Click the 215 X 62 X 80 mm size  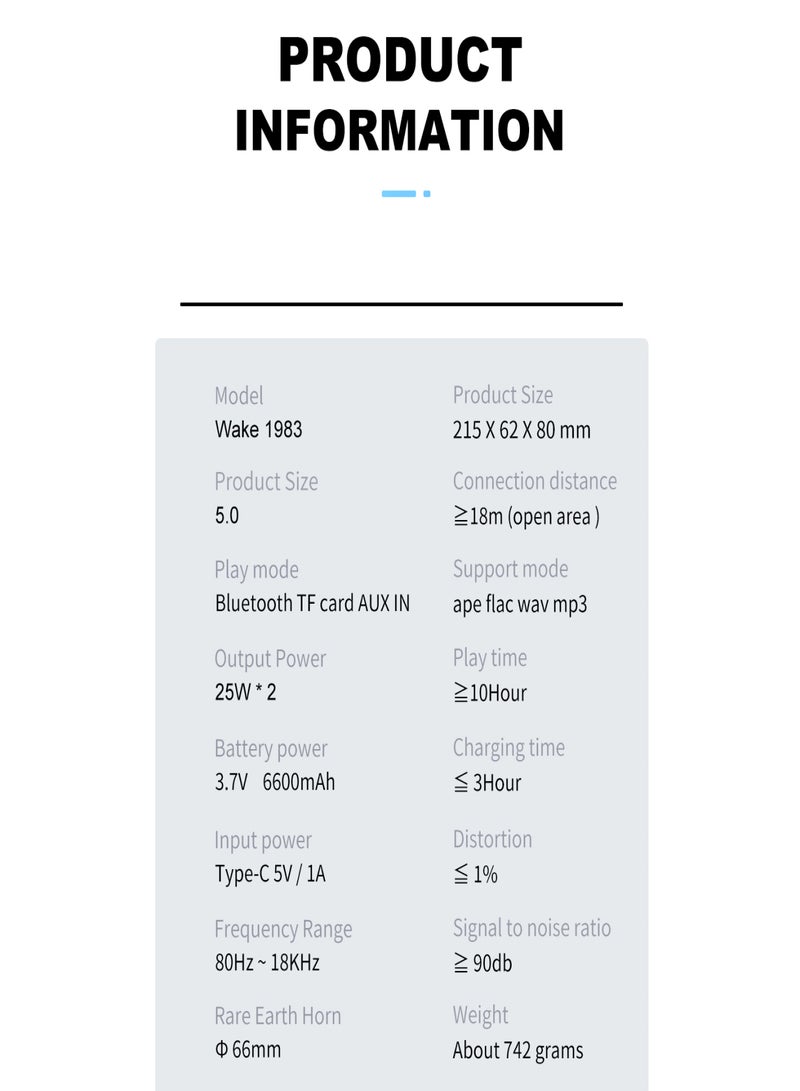point(522,430)
